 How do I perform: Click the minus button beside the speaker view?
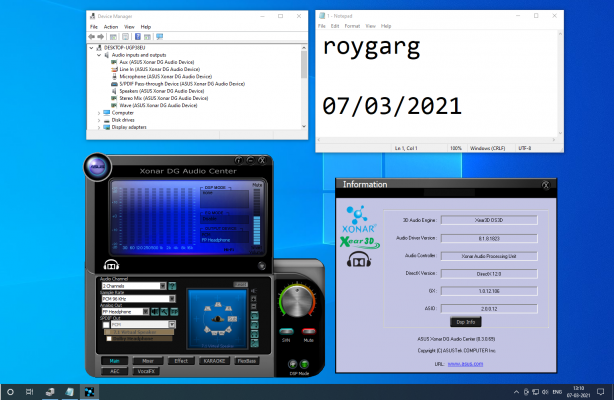tap(254, 306)
